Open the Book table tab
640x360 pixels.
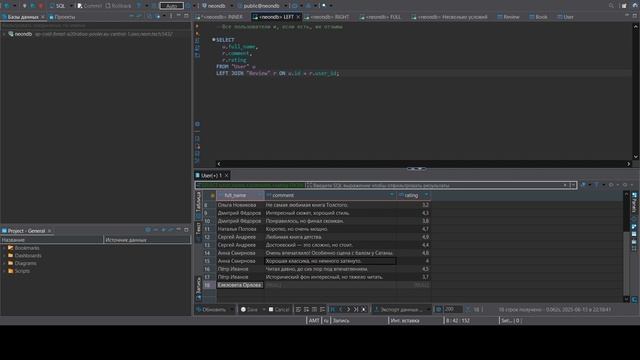(538, 17)
